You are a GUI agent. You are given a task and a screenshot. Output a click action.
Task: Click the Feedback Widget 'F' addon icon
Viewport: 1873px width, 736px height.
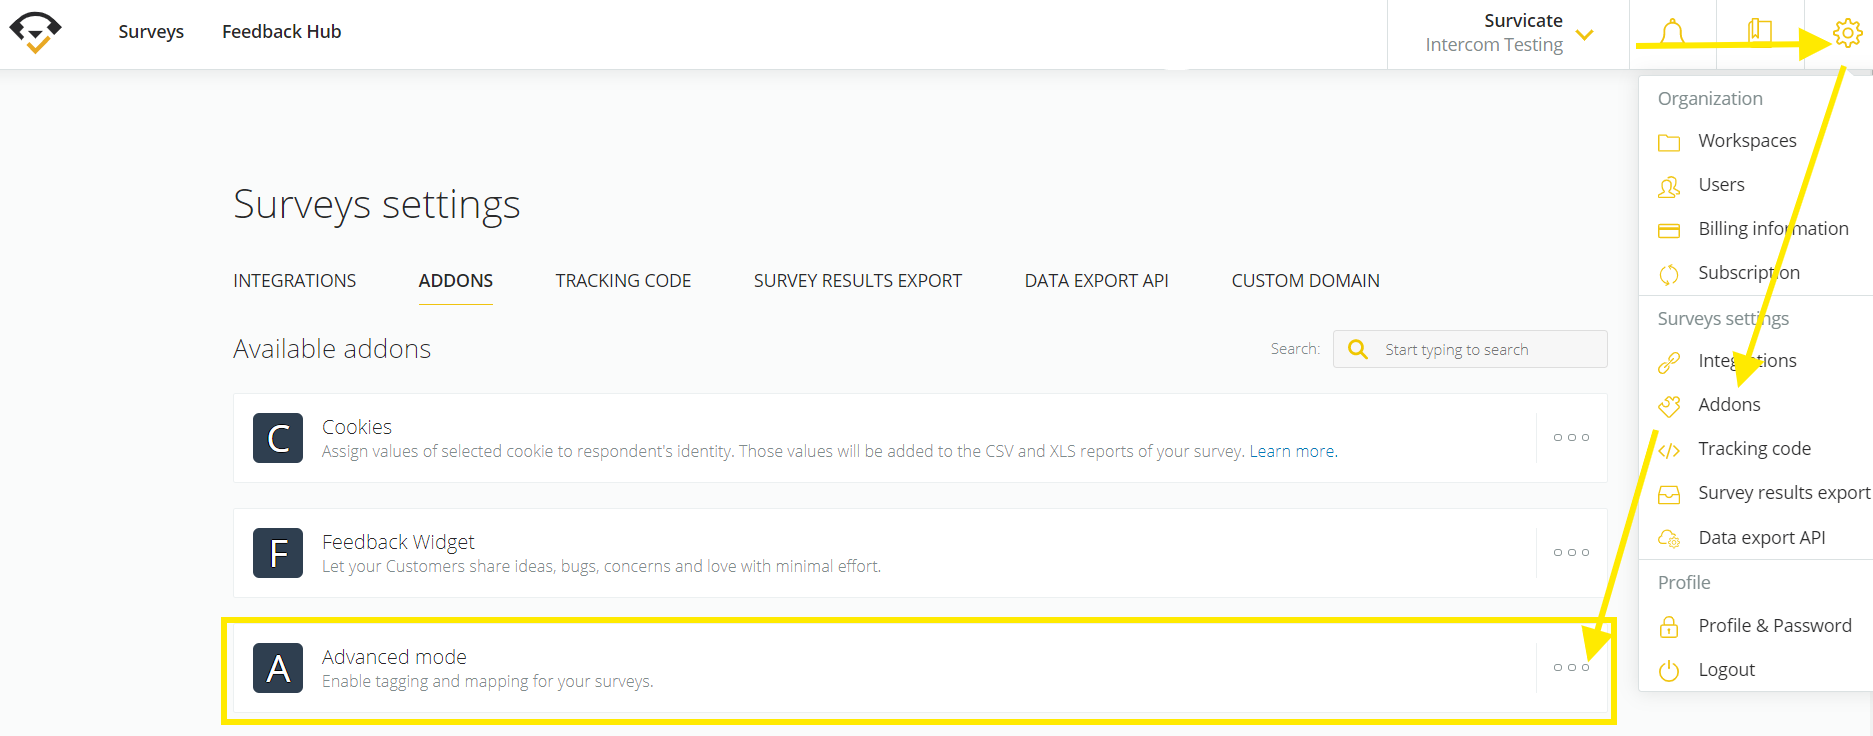[278, 553]
